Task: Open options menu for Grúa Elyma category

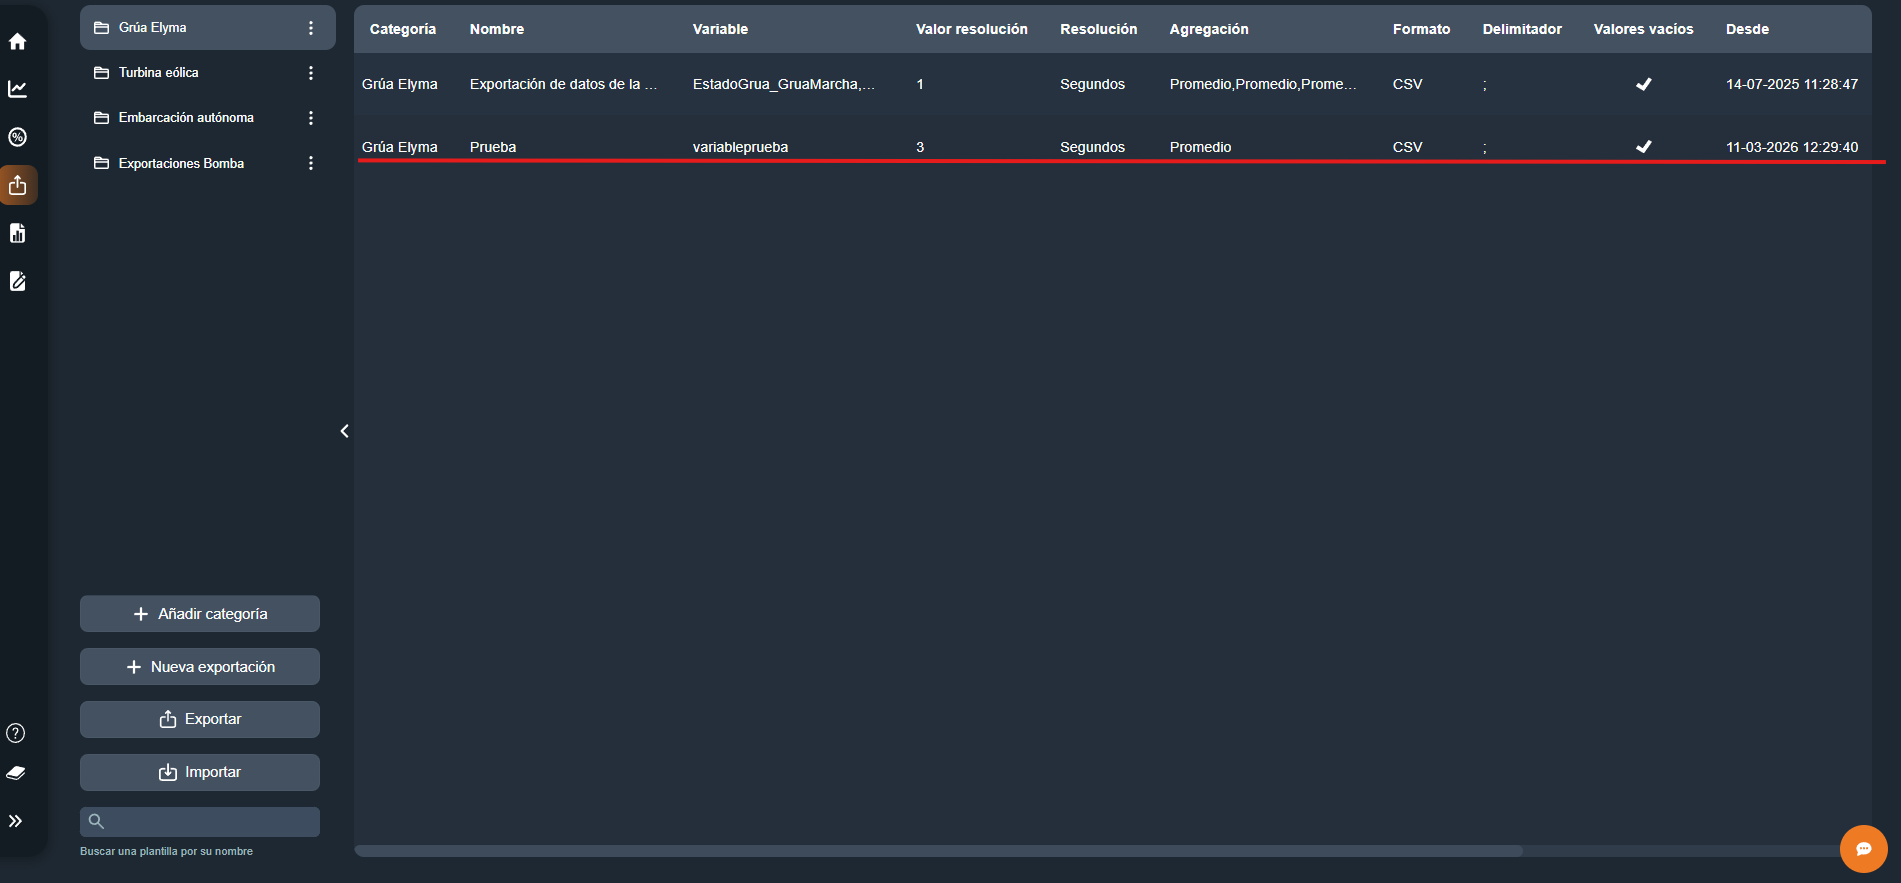Action: (x=311, y=28)
